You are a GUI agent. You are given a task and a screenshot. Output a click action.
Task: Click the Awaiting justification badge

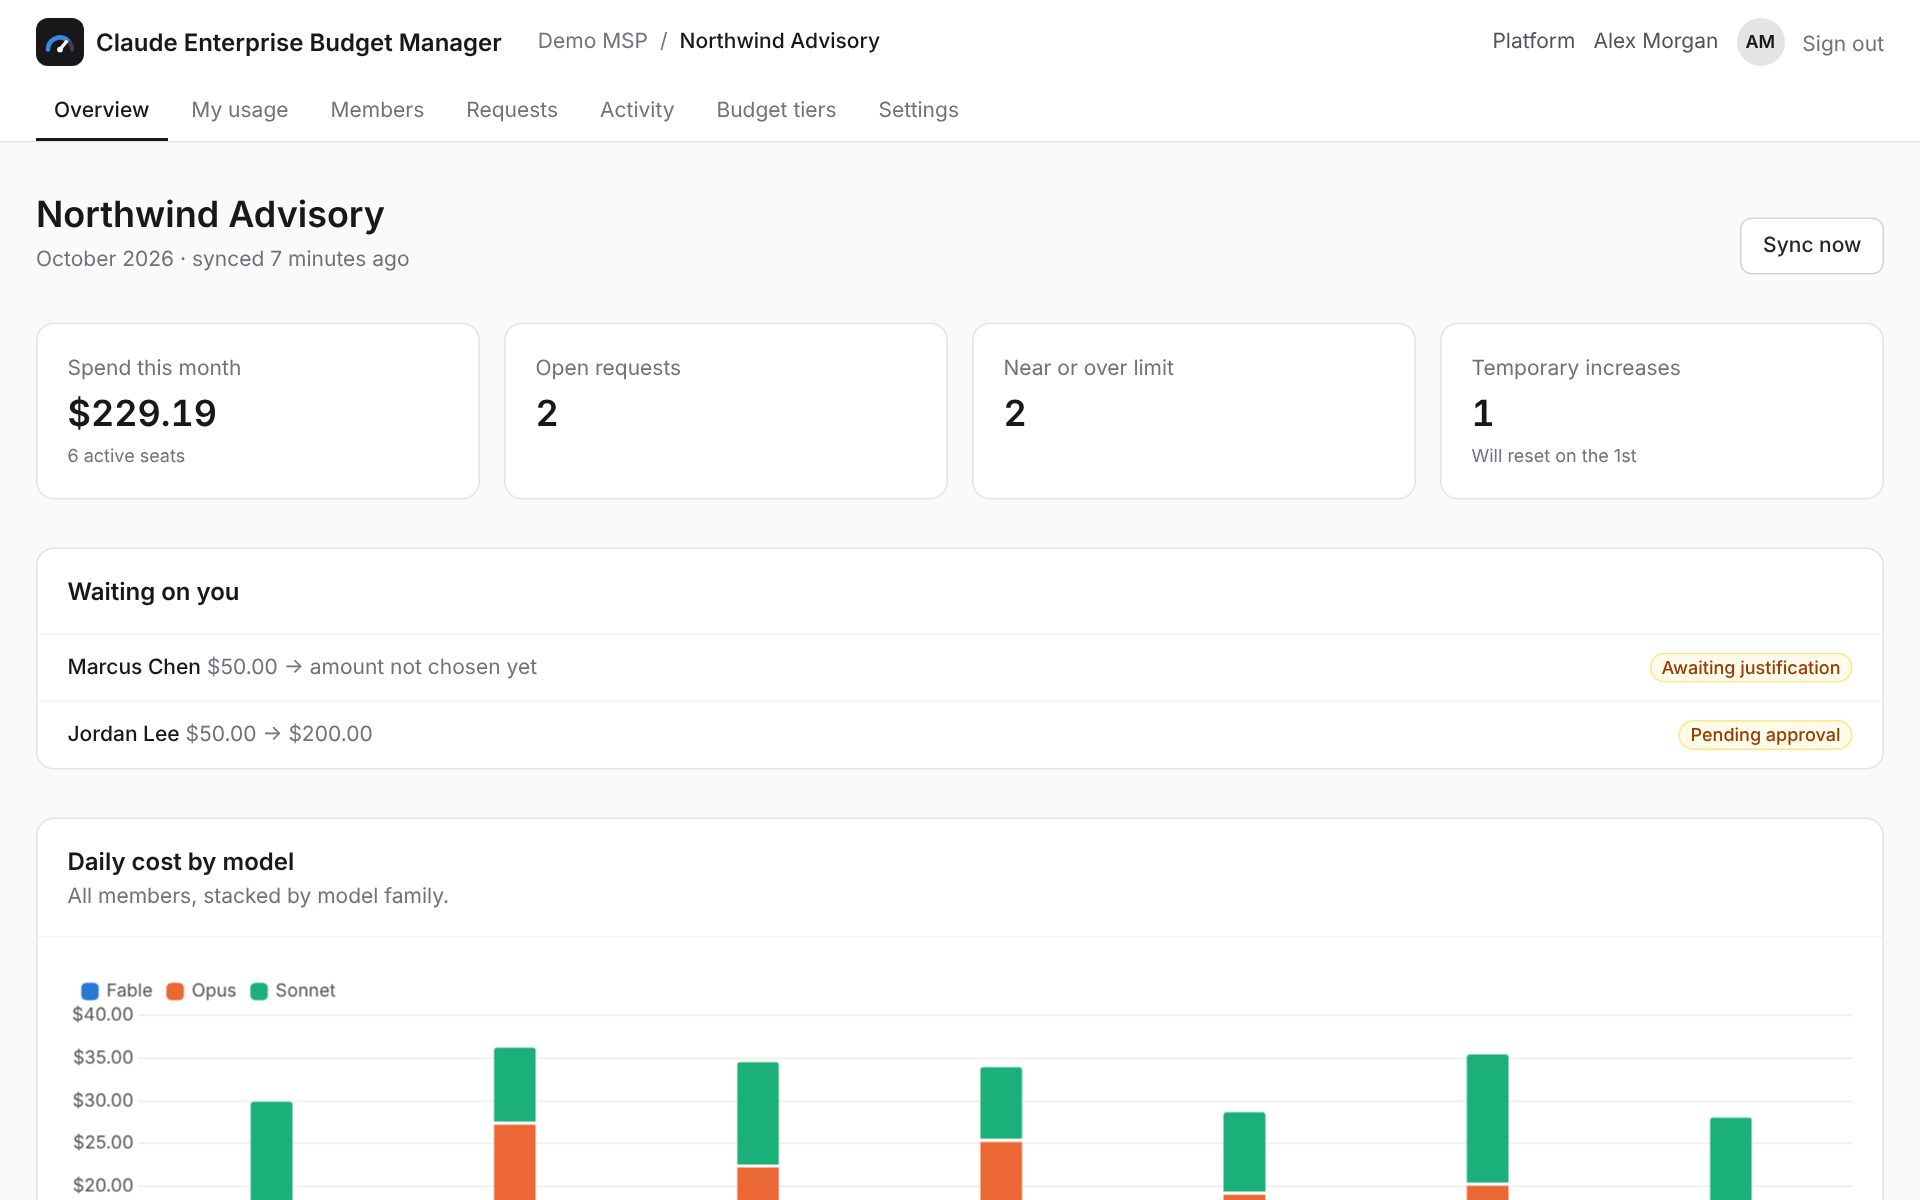[1750, 668]
